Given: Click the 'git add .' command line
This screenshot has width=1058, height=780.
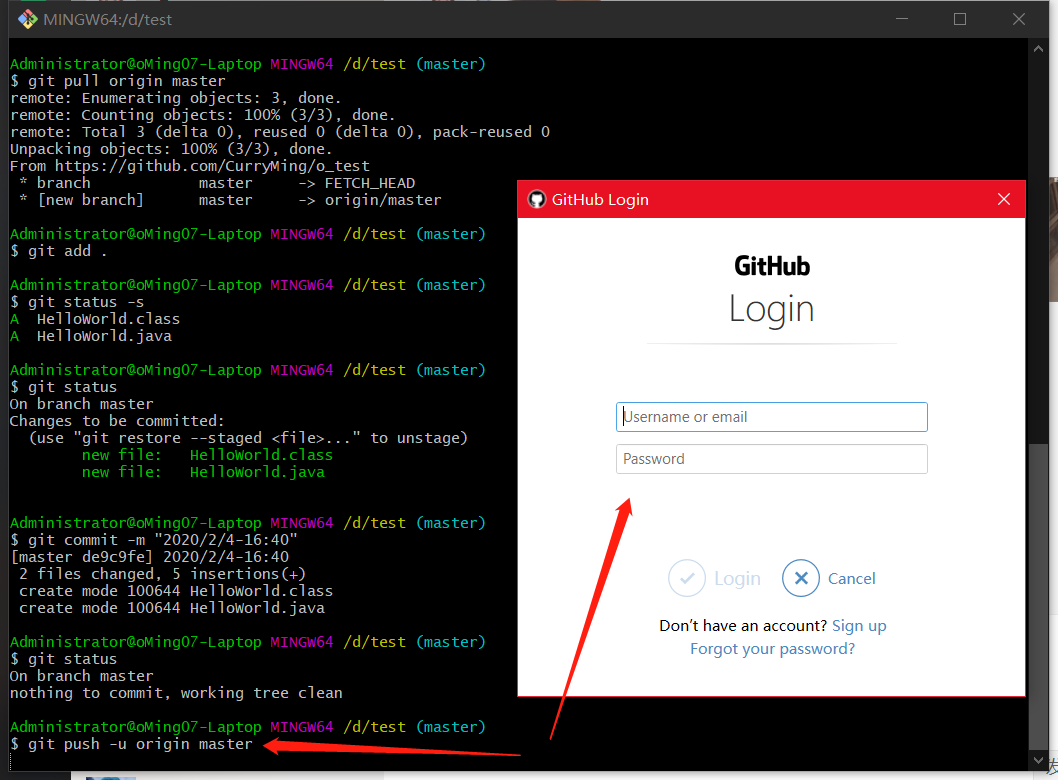Looking at the screenshot, I should coord(59,251).
